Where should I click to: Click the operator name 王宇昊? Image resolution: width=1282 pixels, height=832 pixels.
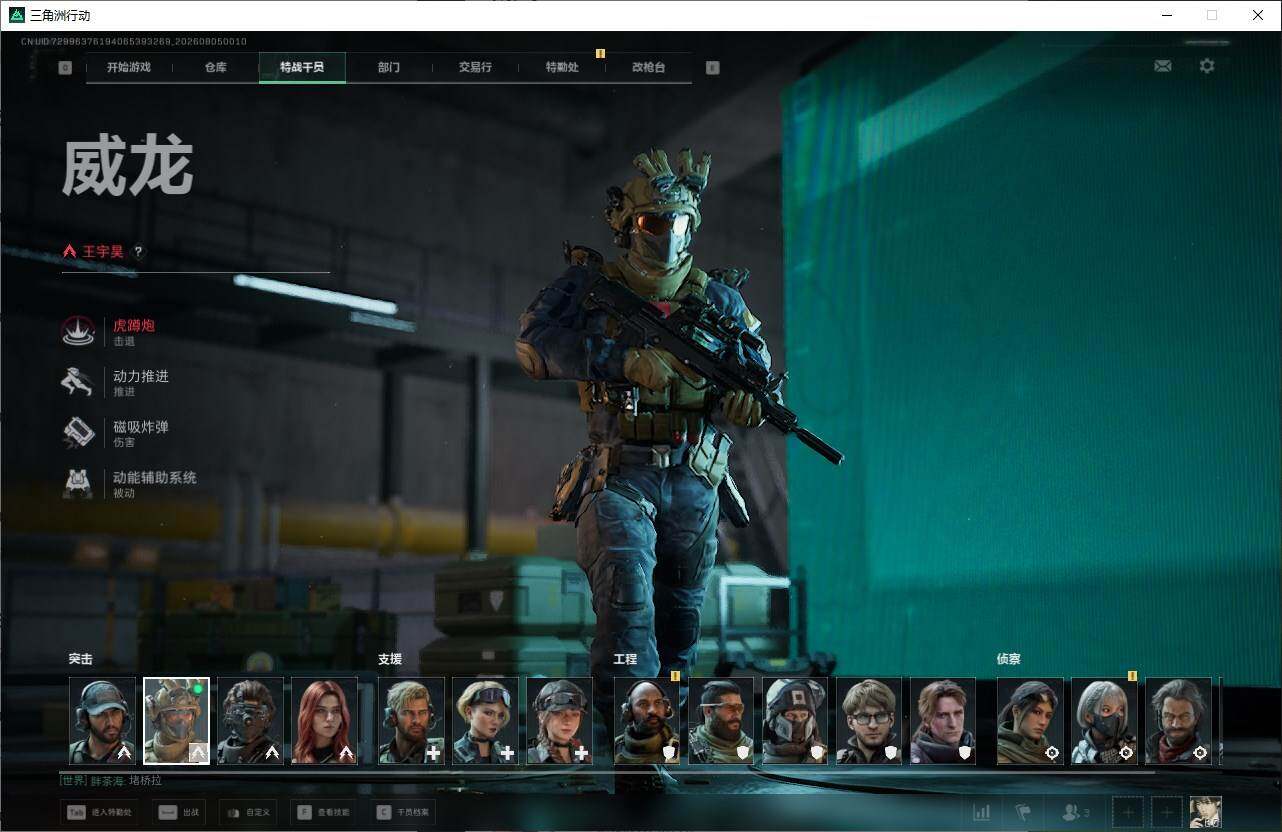tap(103, 252)
